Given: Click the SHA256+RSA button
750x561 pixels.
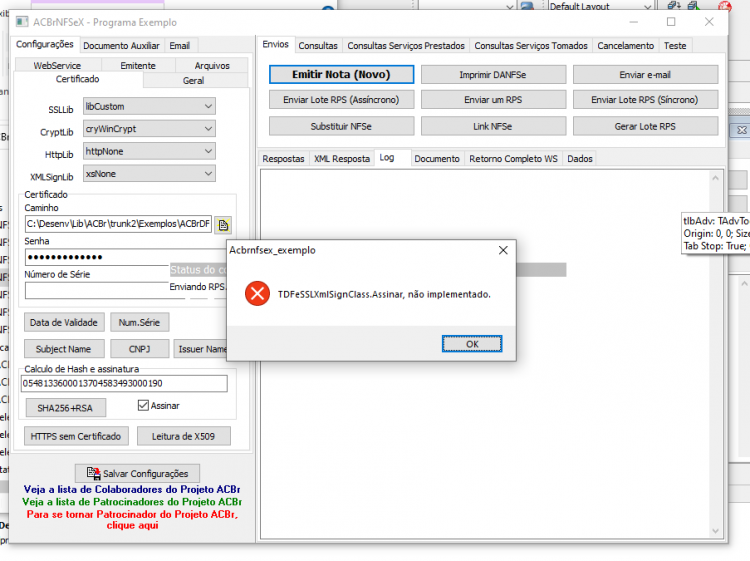Looking at the screenshot, I should point(65,408).
